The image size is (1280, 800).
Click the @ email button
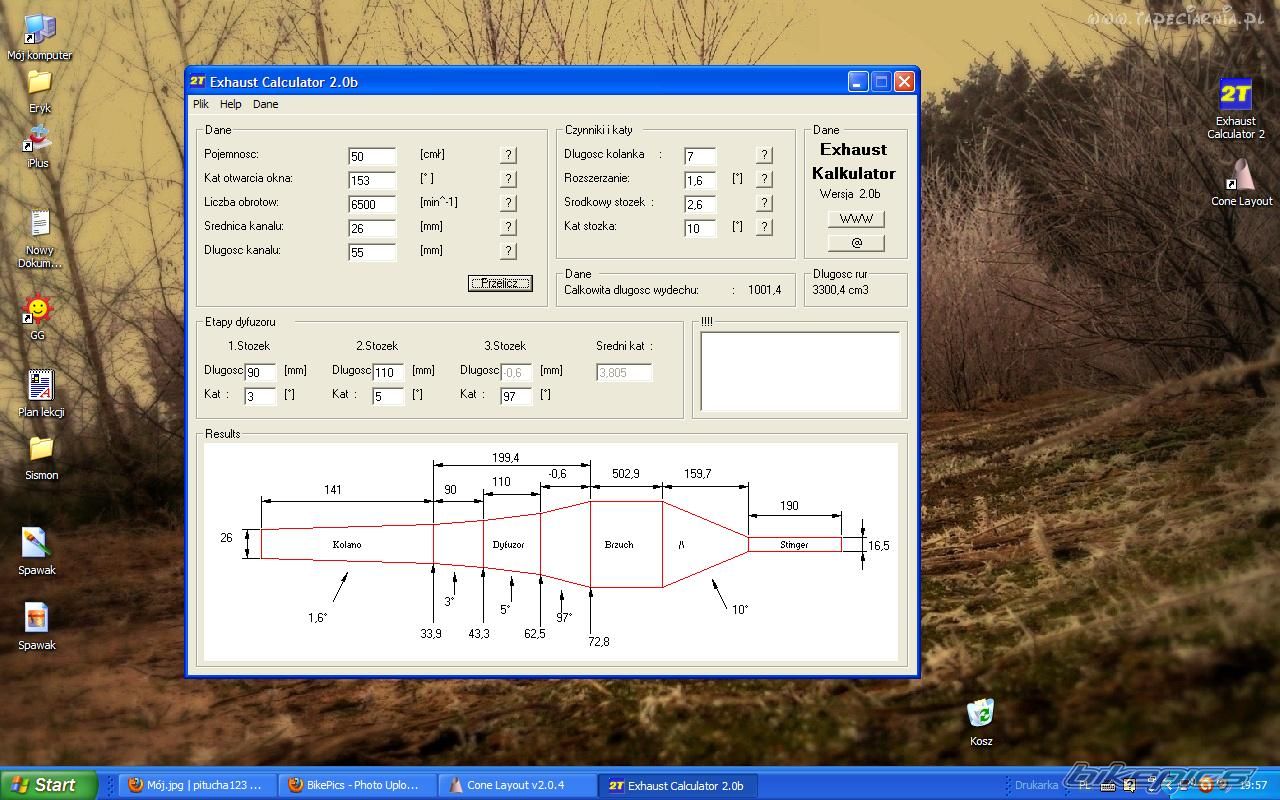[x=856, y=242]
